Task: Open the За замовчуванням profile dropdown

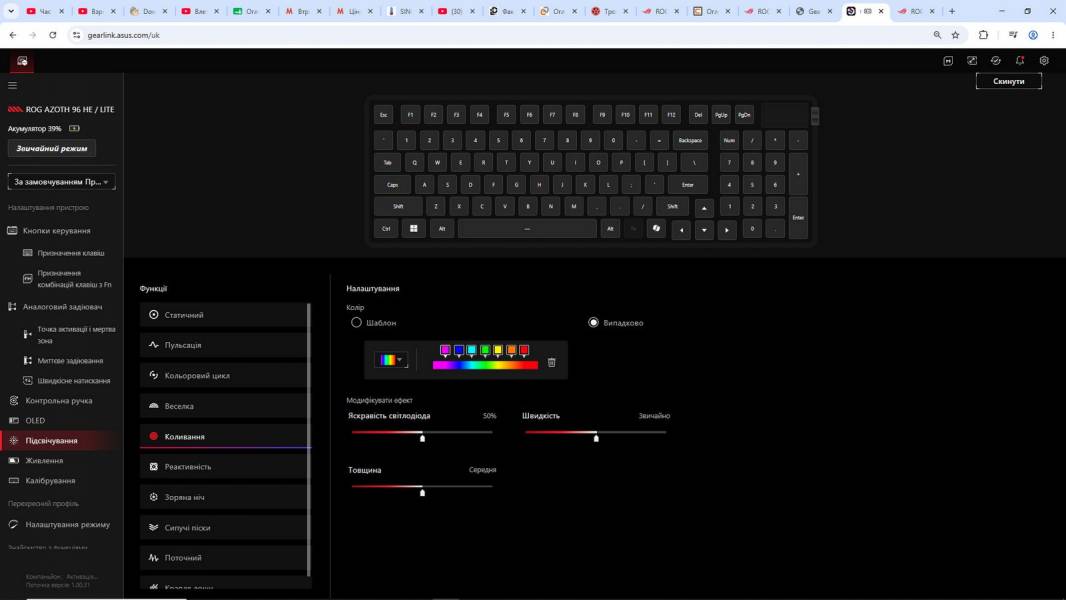Action: click(x=61, y=181)
